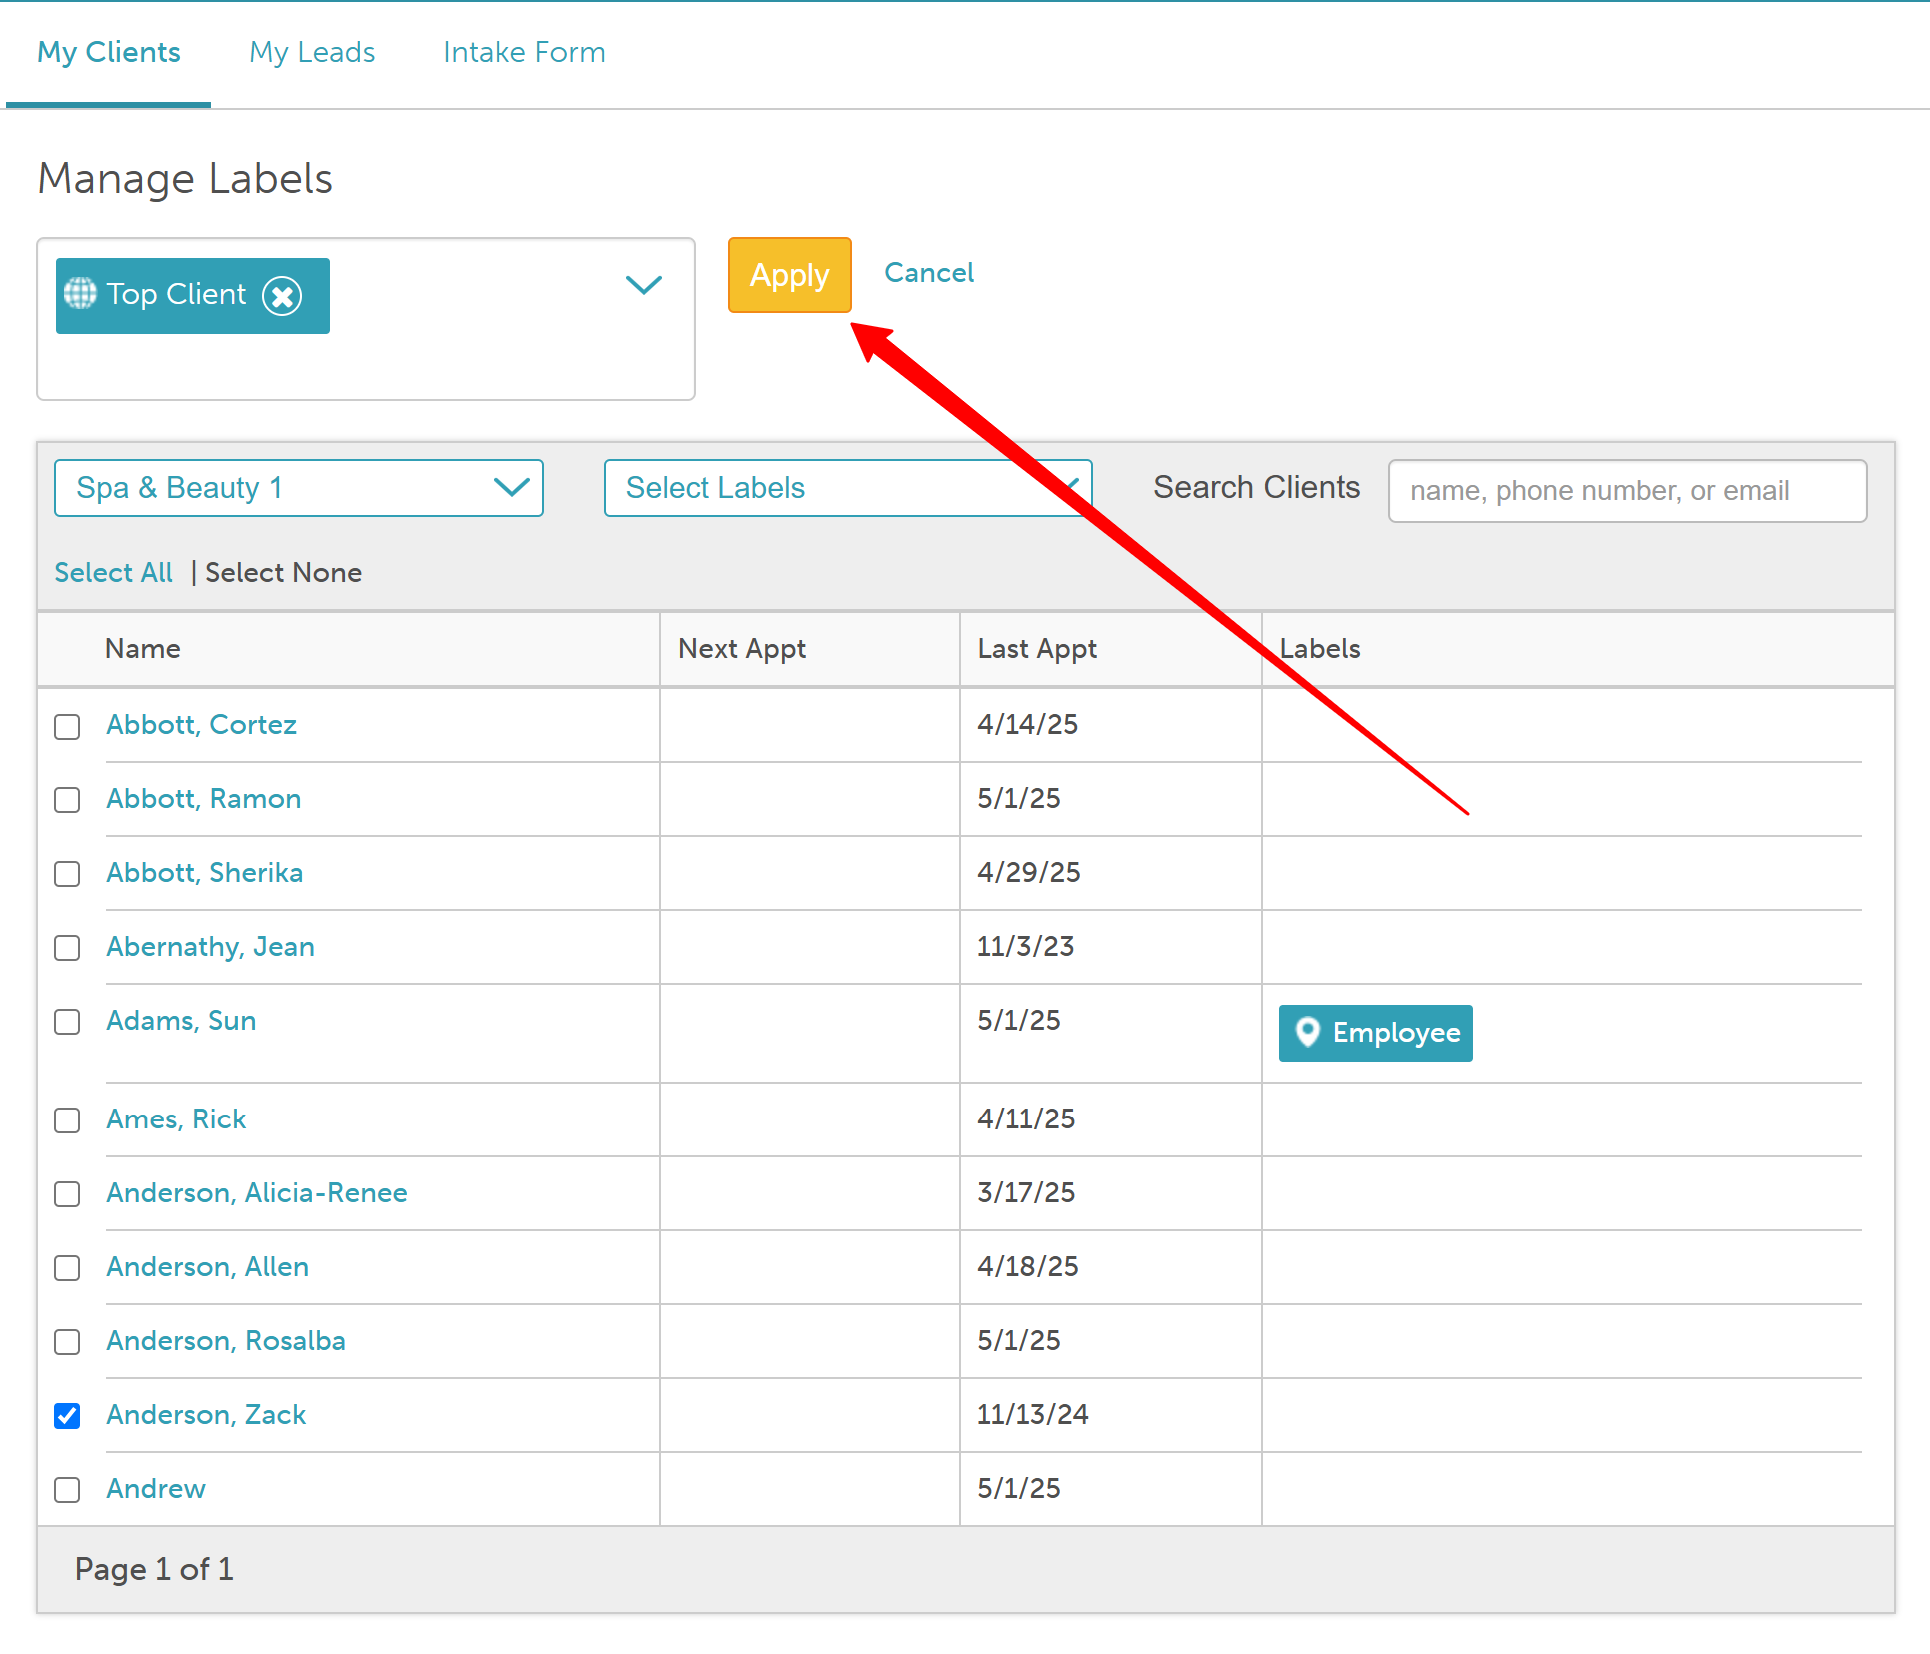Image resolution: width=1930 pixels, height=1654 pixels.
Task: Remove the Top Client label chip
Action: [282, 296]
